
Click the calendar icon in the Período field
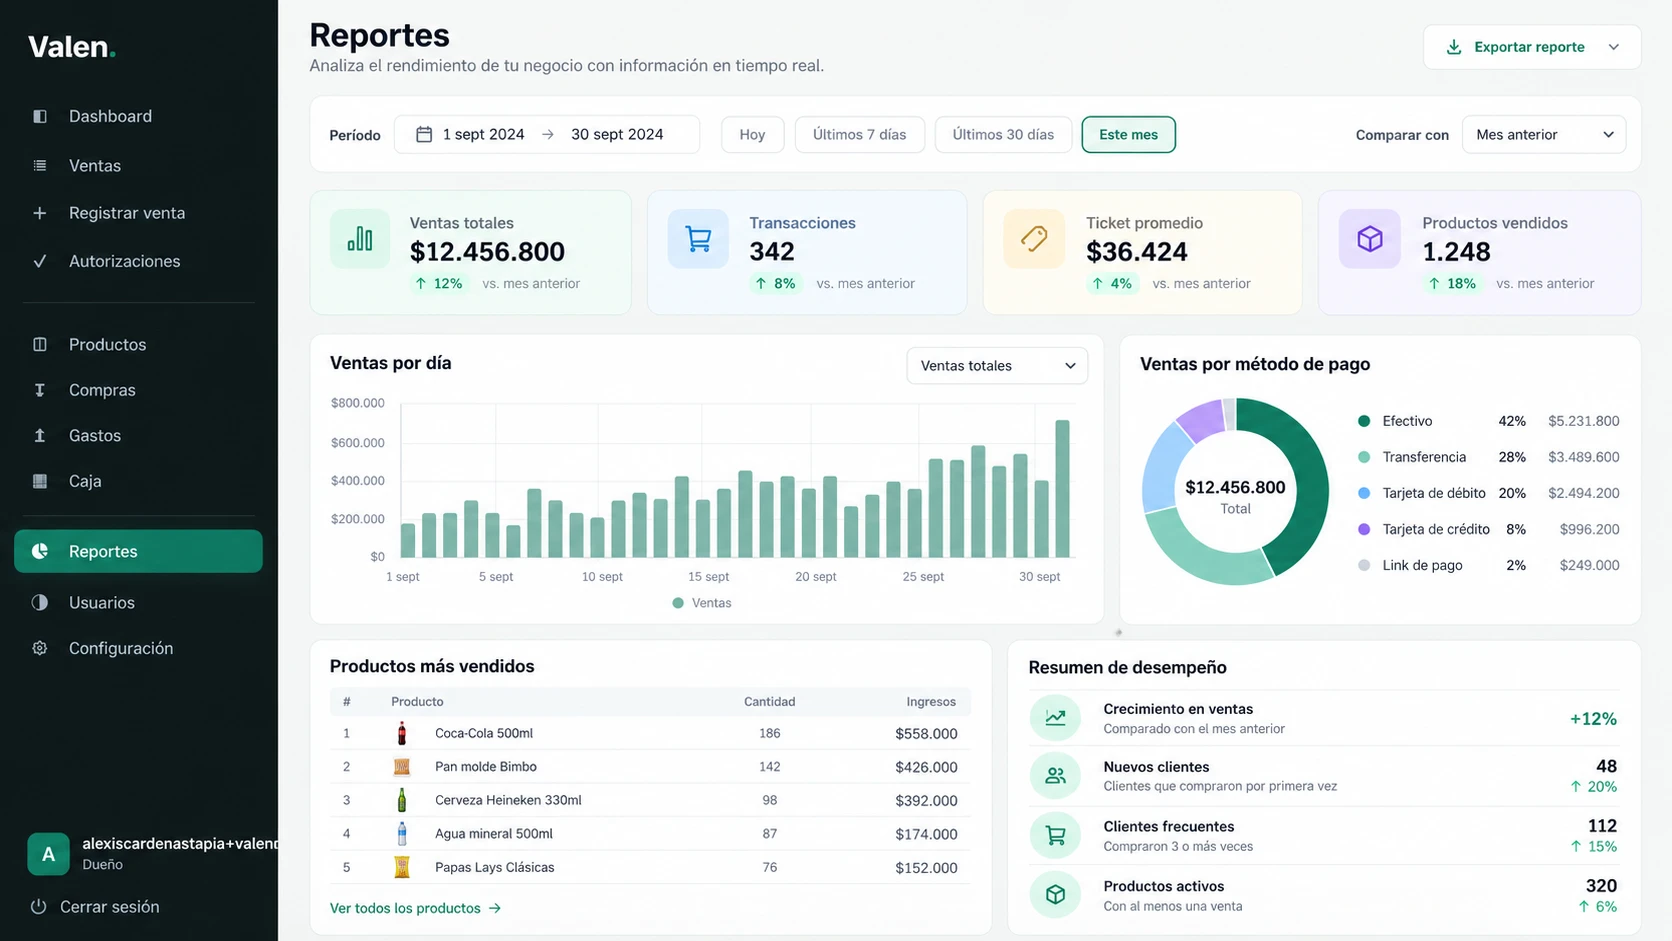tap(424, 134)
